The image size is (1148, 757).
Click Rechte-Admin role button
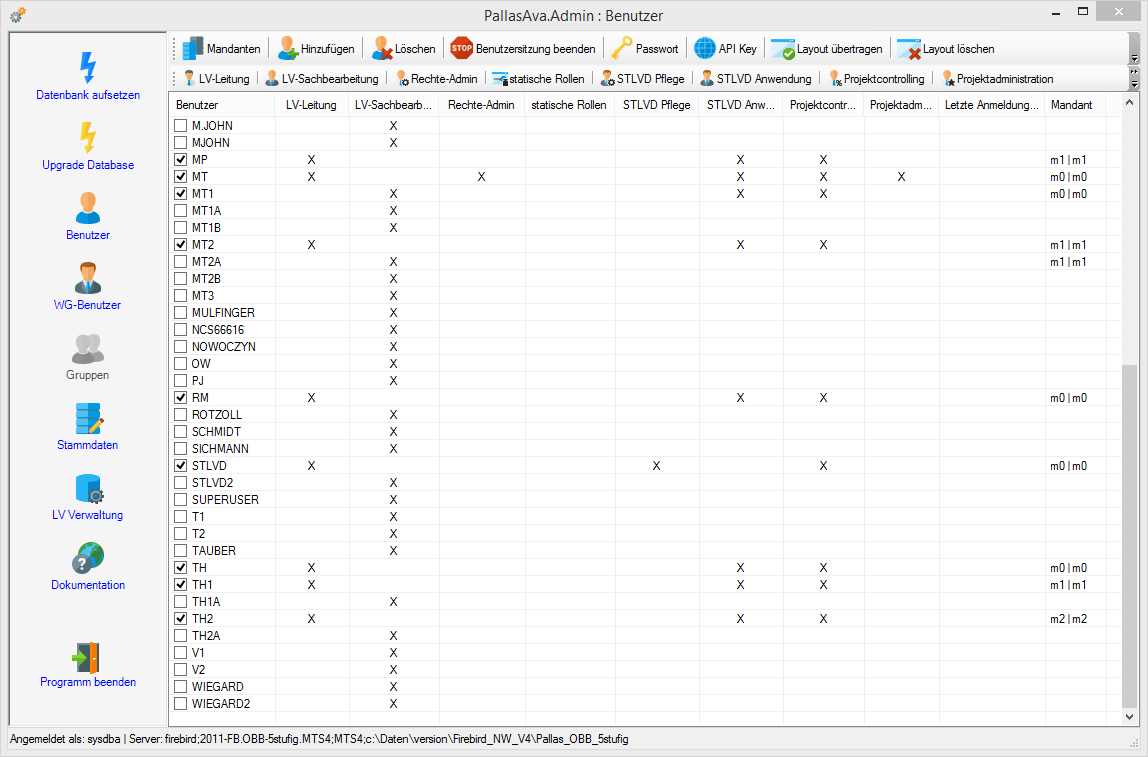436,78
